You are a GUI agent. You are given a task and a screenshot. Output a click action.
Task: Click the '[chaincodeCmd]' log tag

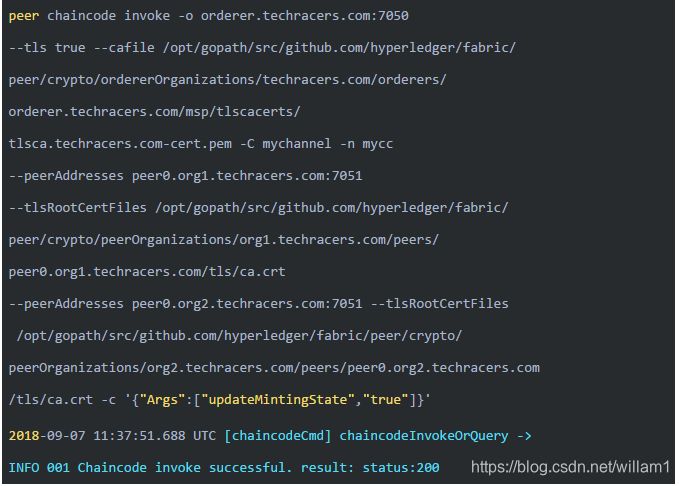tap(278, 436)
